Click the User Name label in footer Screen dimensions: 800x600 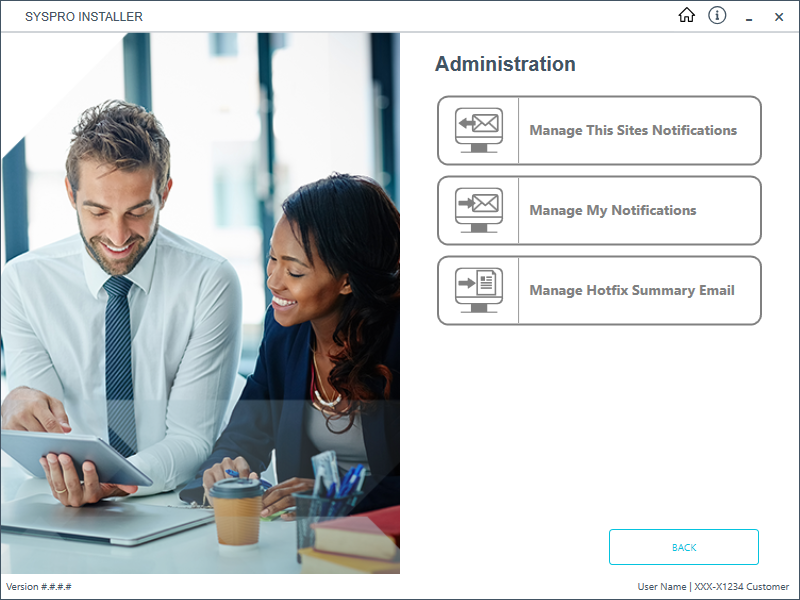[661, 587]
